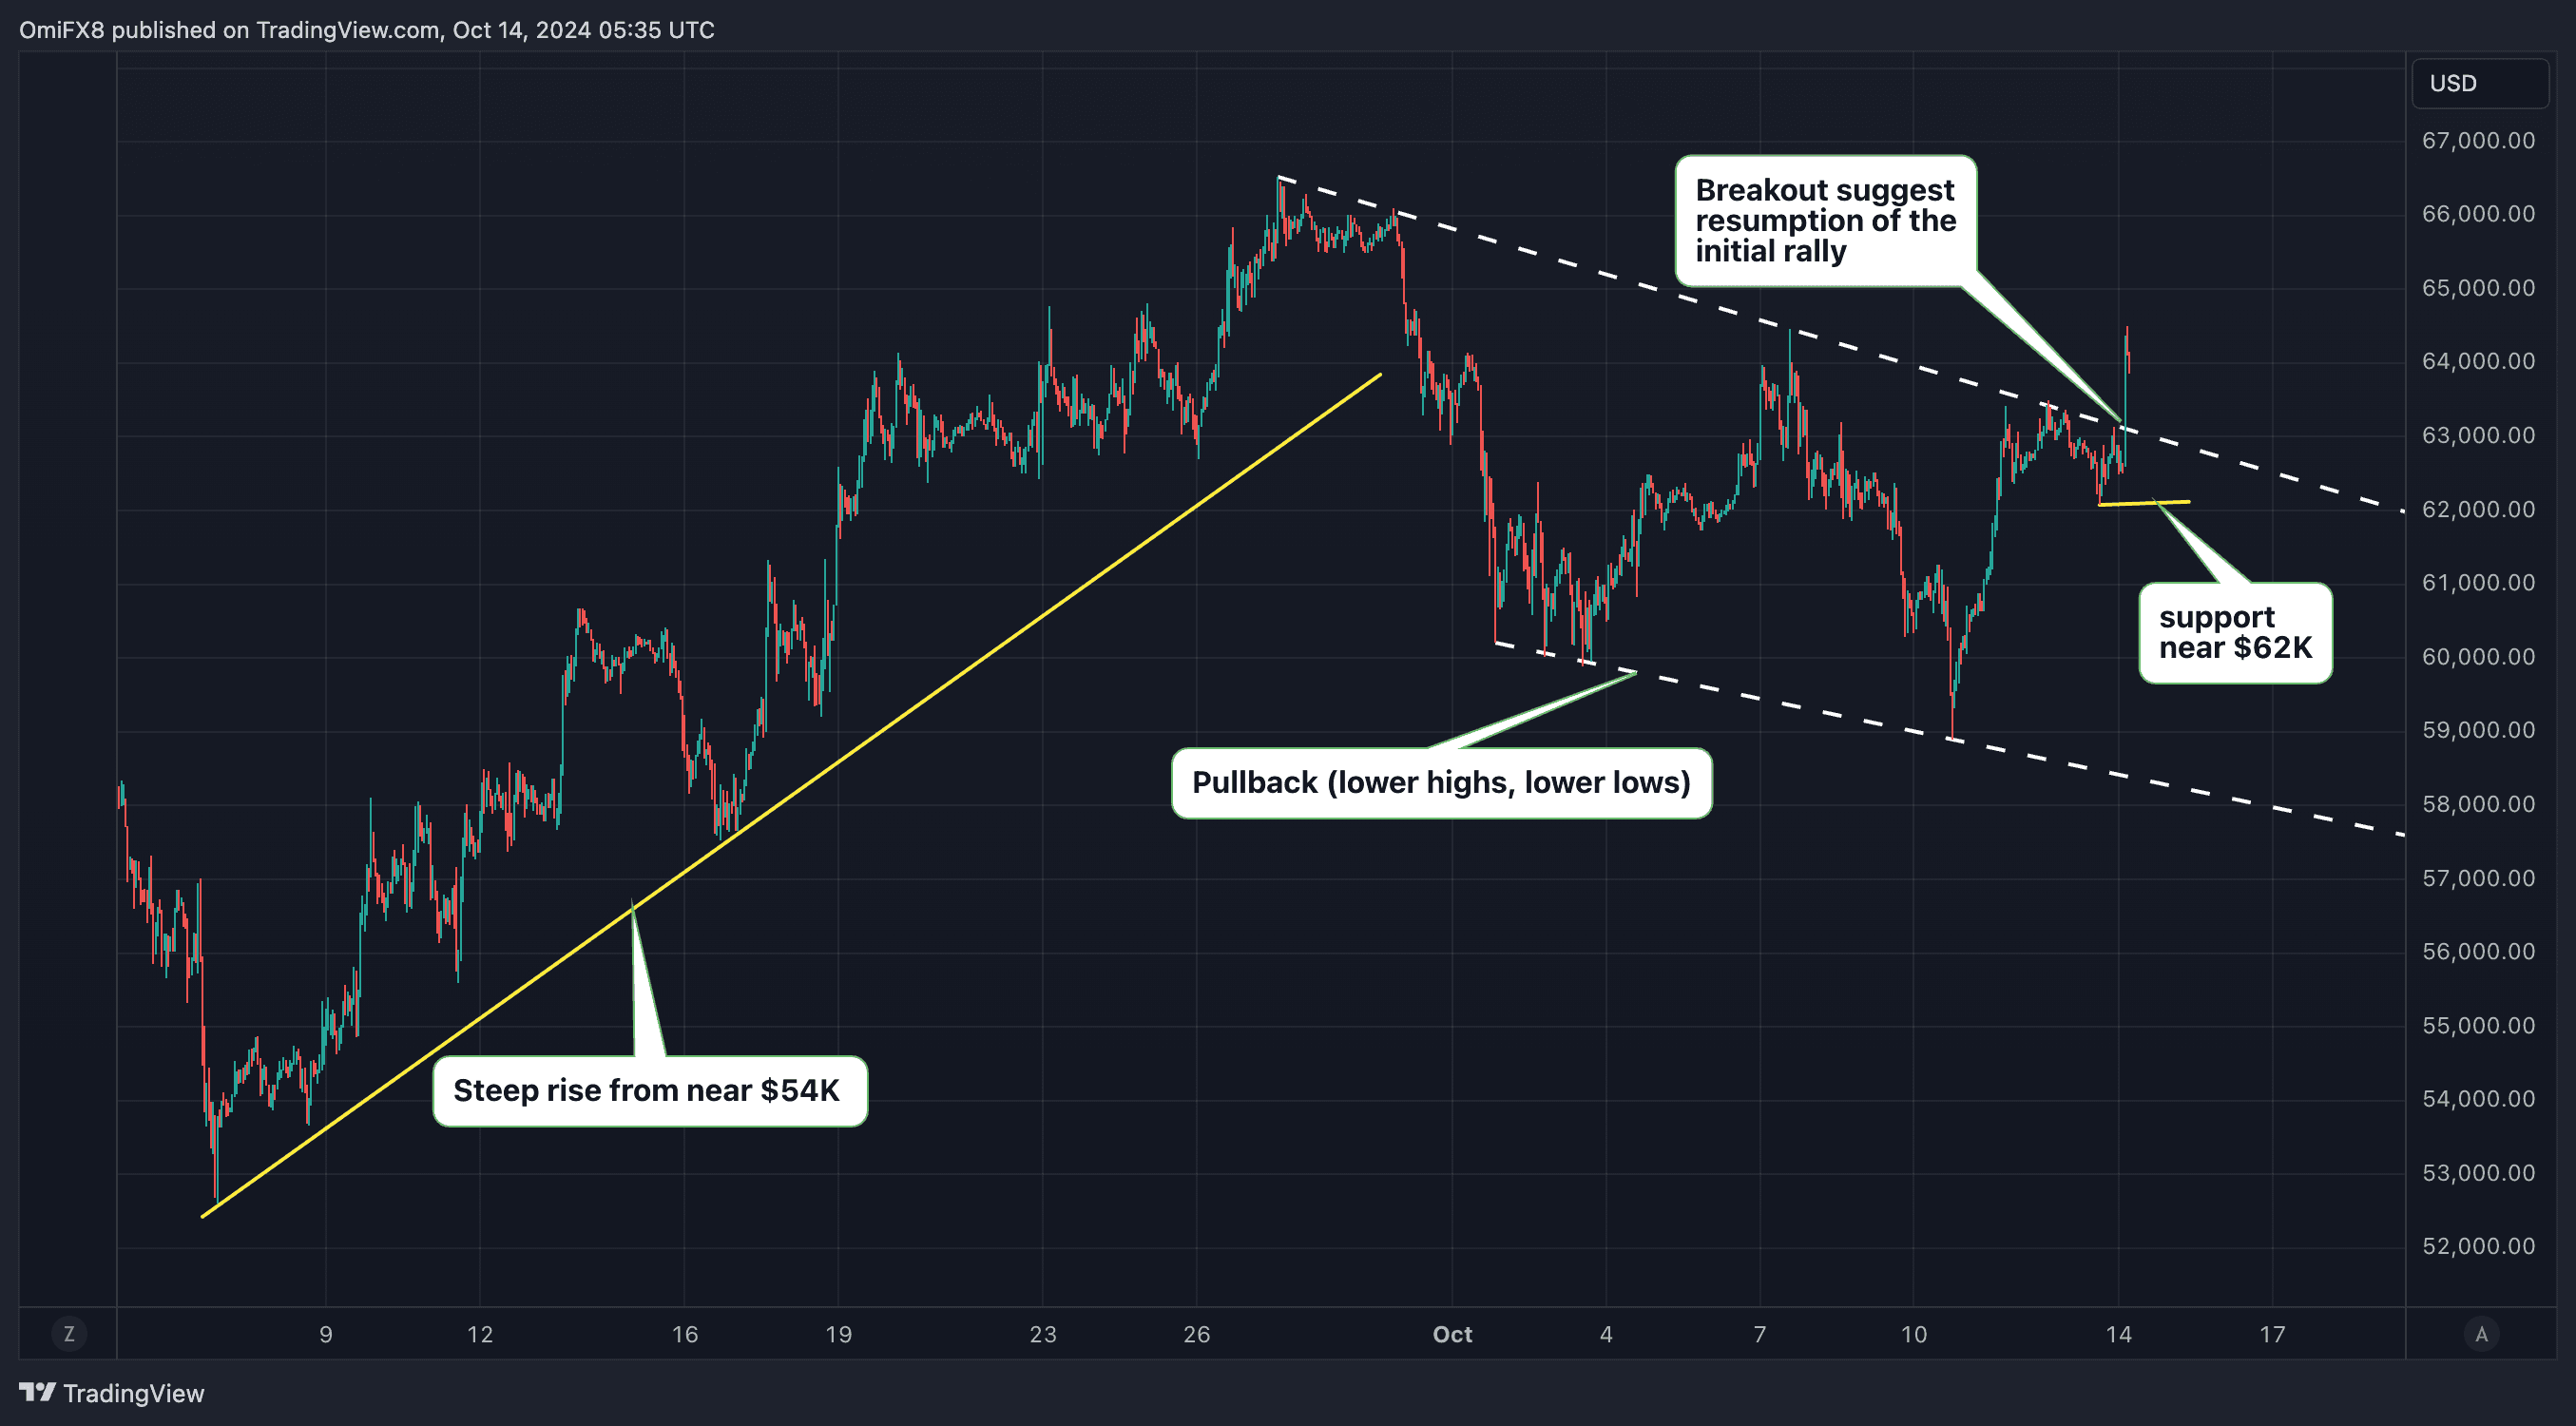This screenshot has width=2576, height=1426.
Task: Click the date label 10 on time axis
Action: [1914, 1334]
